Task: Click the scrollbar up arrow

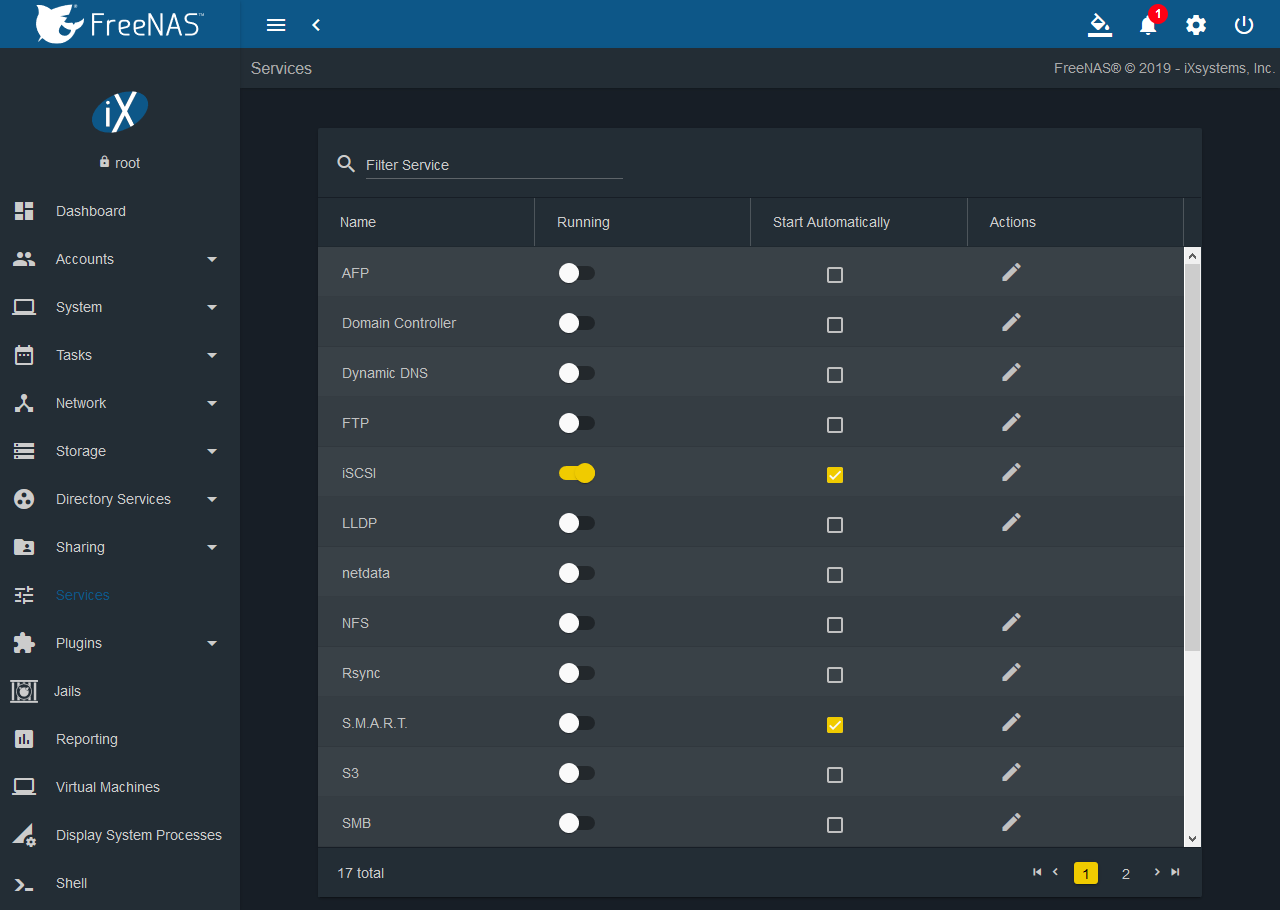Action: (1192, 256)
